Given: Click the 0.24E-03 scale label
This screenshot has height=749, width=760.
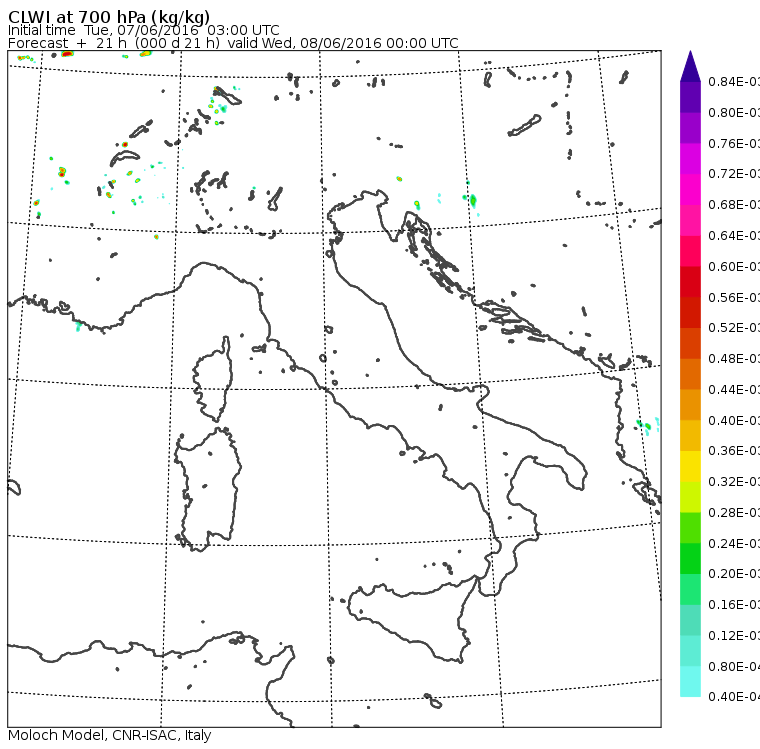Looking at the screenshot, I should (x=734, y=543).
